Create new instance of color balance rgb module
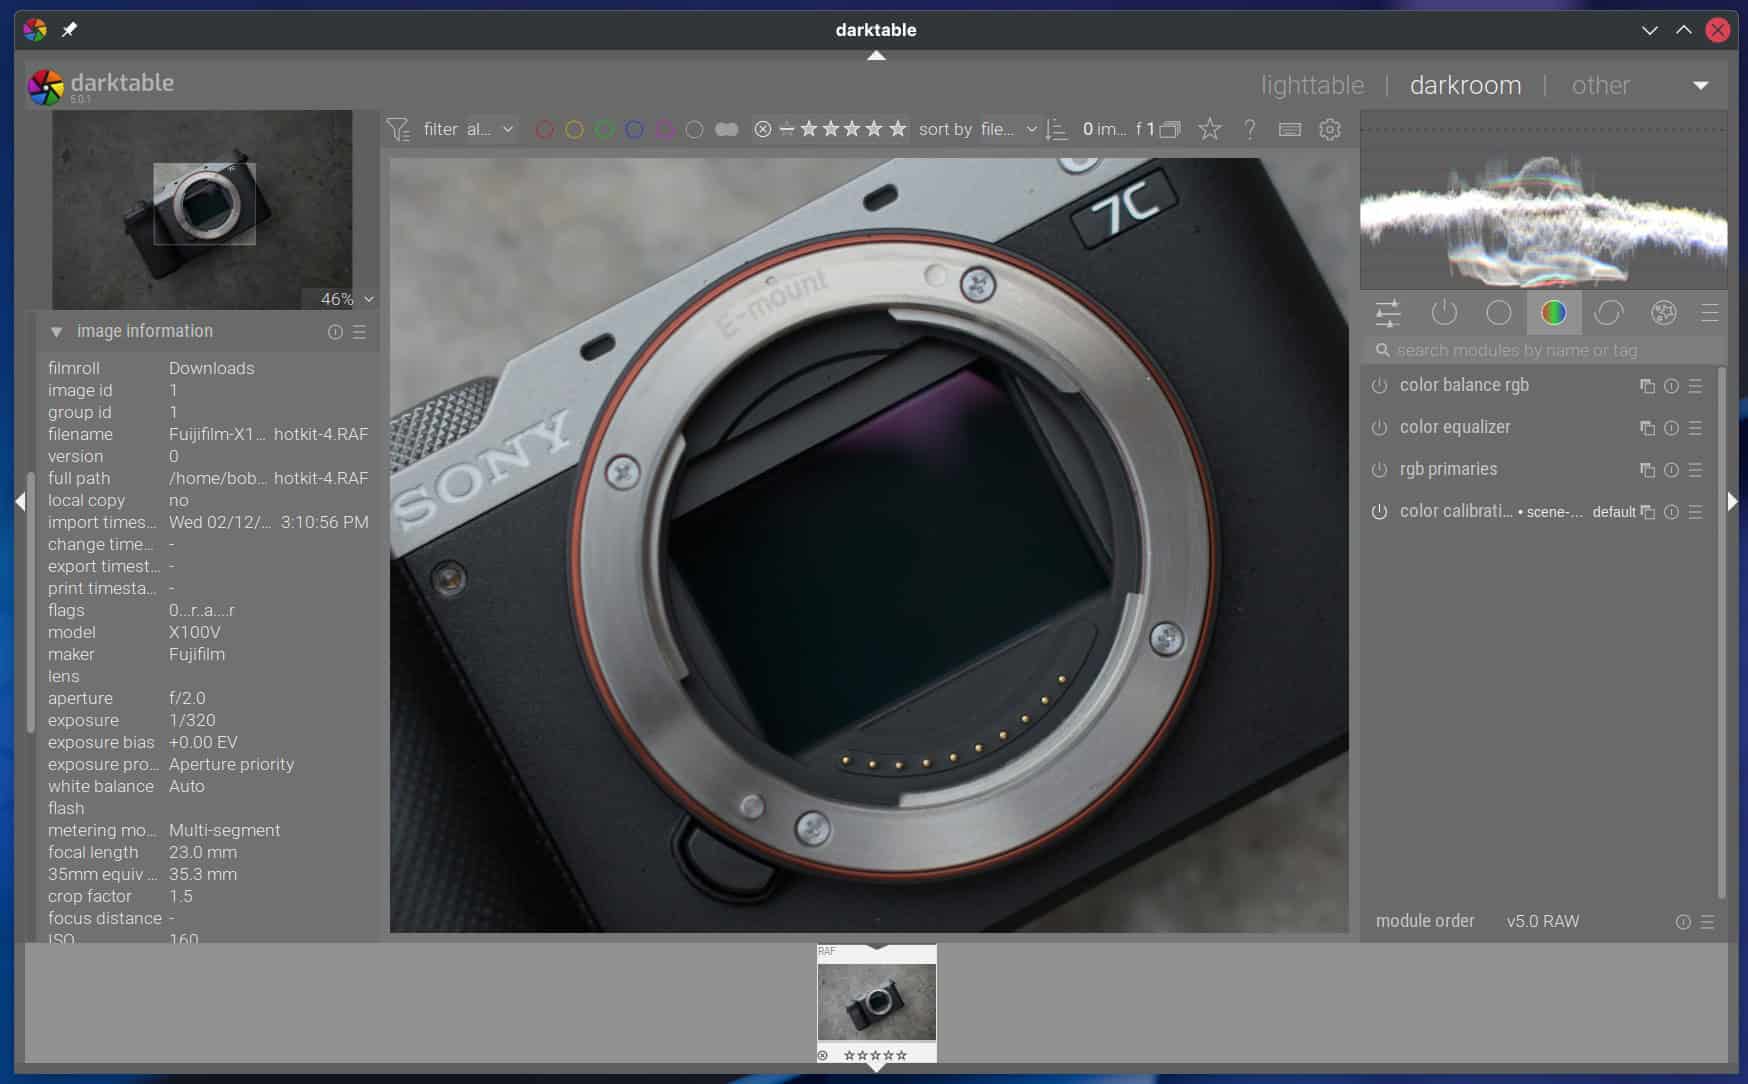The image size is (1748, 1084). click(x=1648, y=385)
